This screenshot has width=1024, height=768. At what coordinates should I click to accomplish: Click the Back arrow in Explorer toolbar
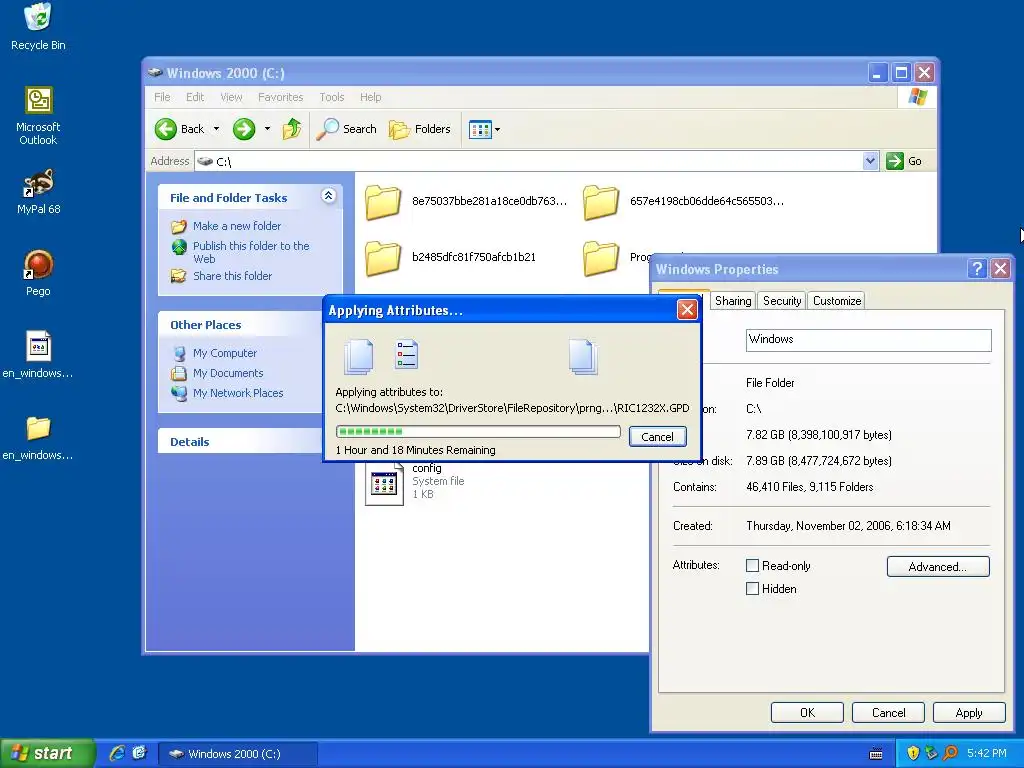click(x=180, y=129)
